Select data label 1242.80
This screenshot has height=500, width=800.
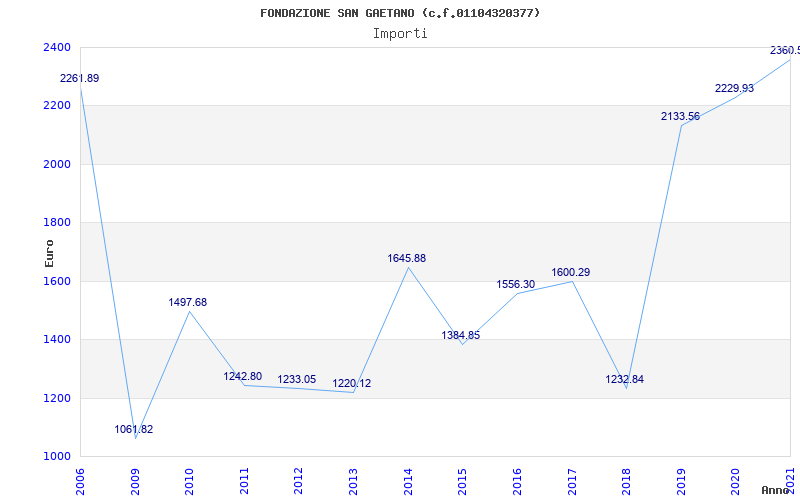pyautogui.click(x=242, y=377)
